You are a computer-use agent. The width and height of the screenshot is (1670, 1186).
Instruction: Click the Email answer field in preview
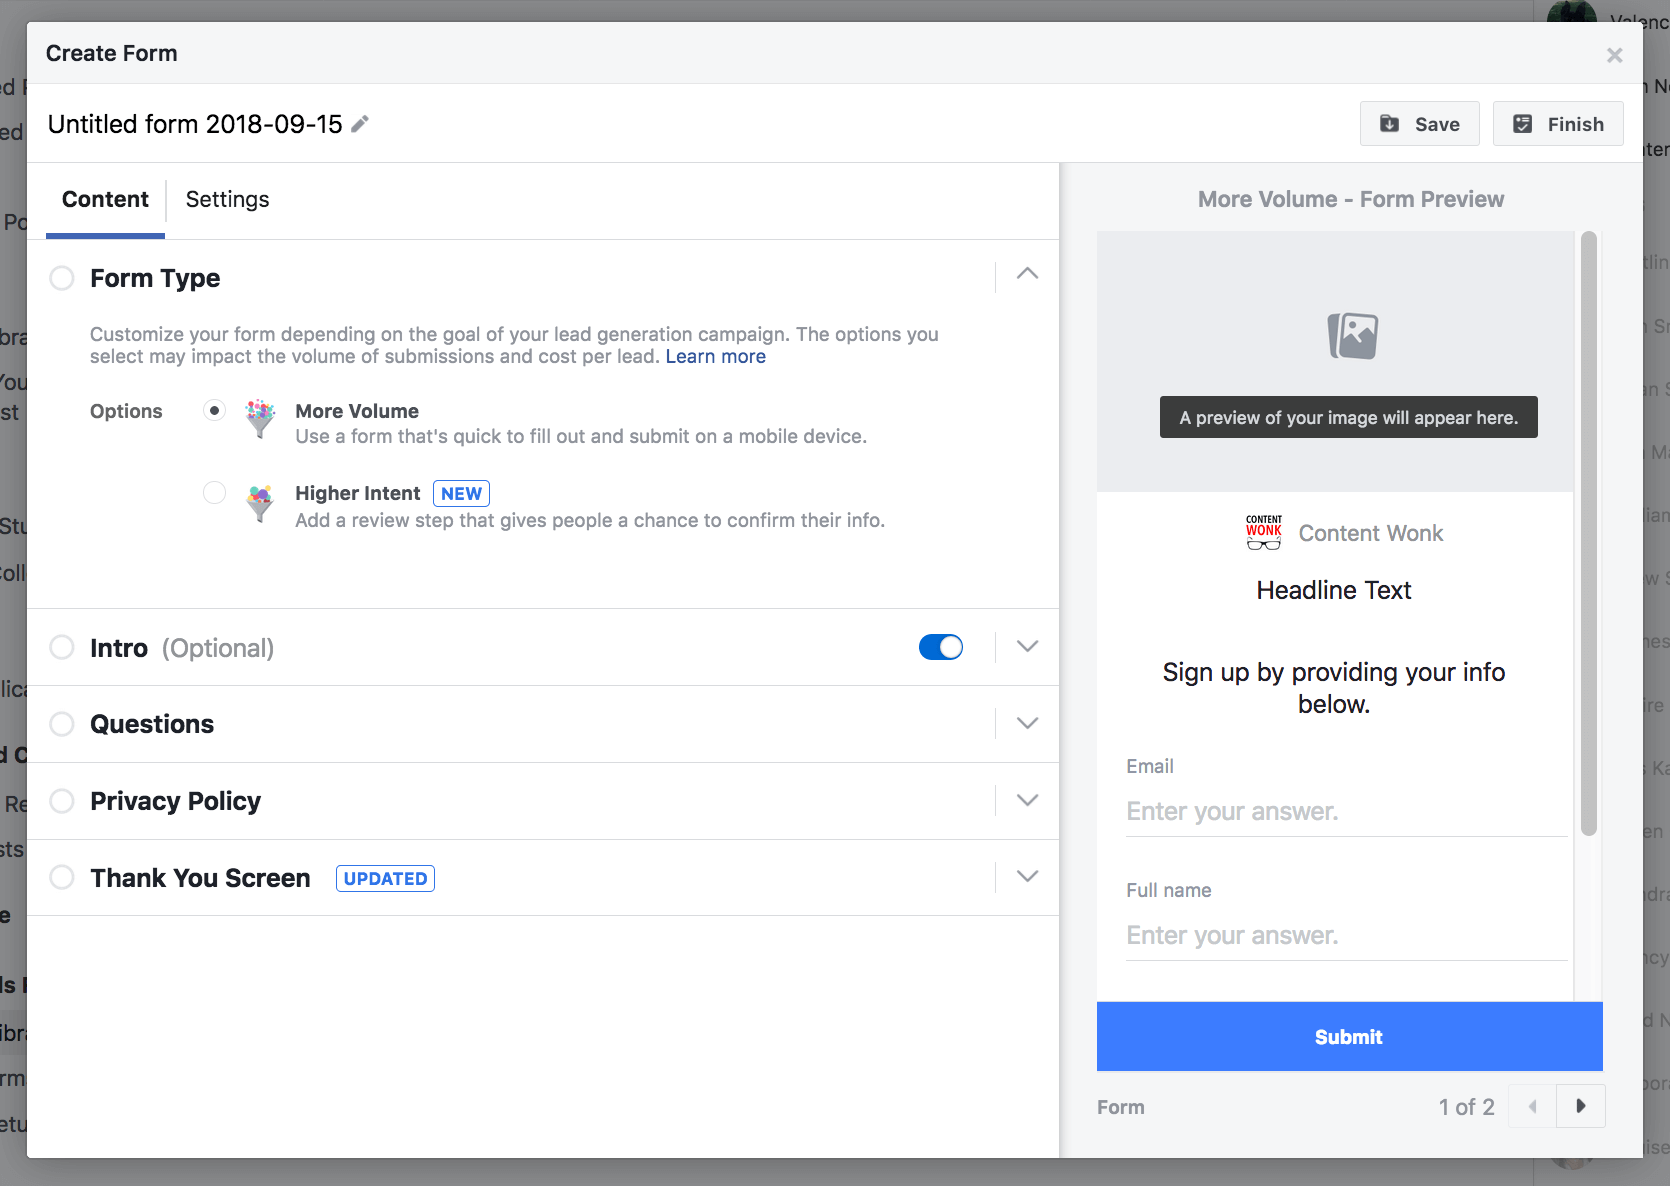tap(1347, 811)
